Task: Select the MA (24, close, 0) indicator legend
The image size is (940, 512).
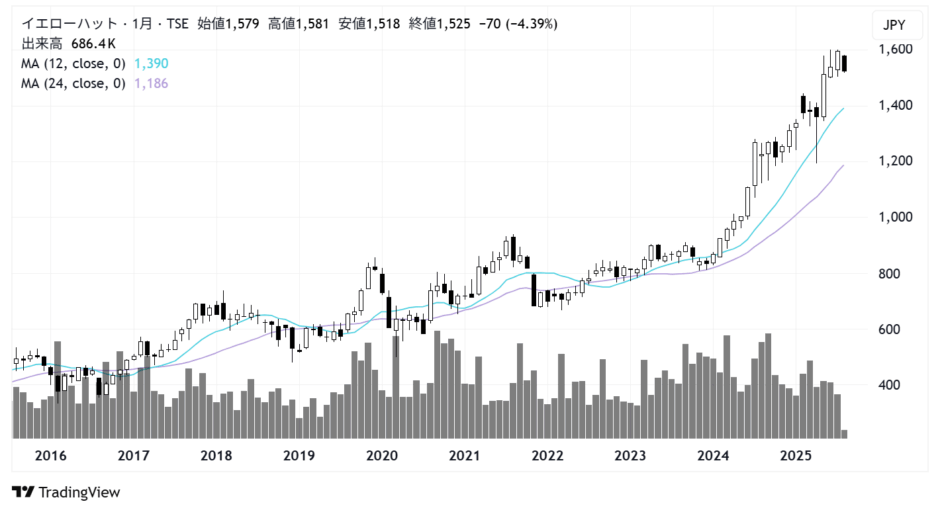Action: pos(75,83)
